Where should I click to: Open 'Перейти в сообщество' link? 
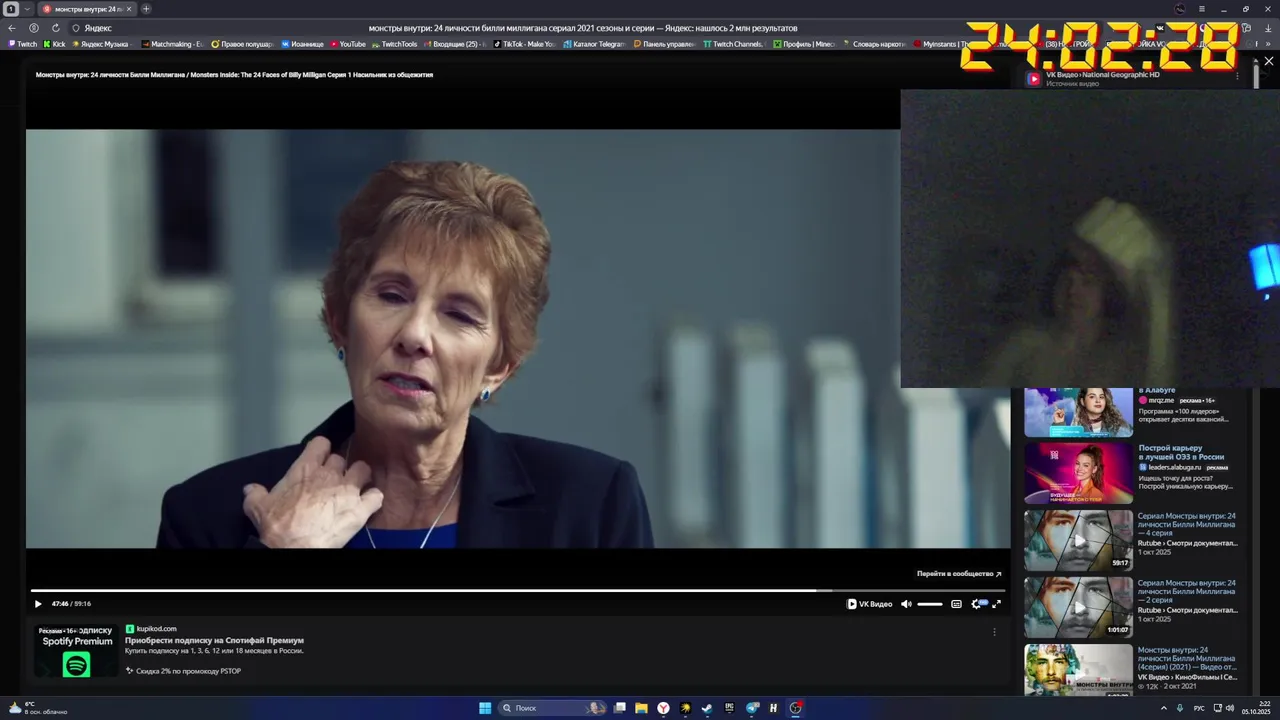coord(959,574)
